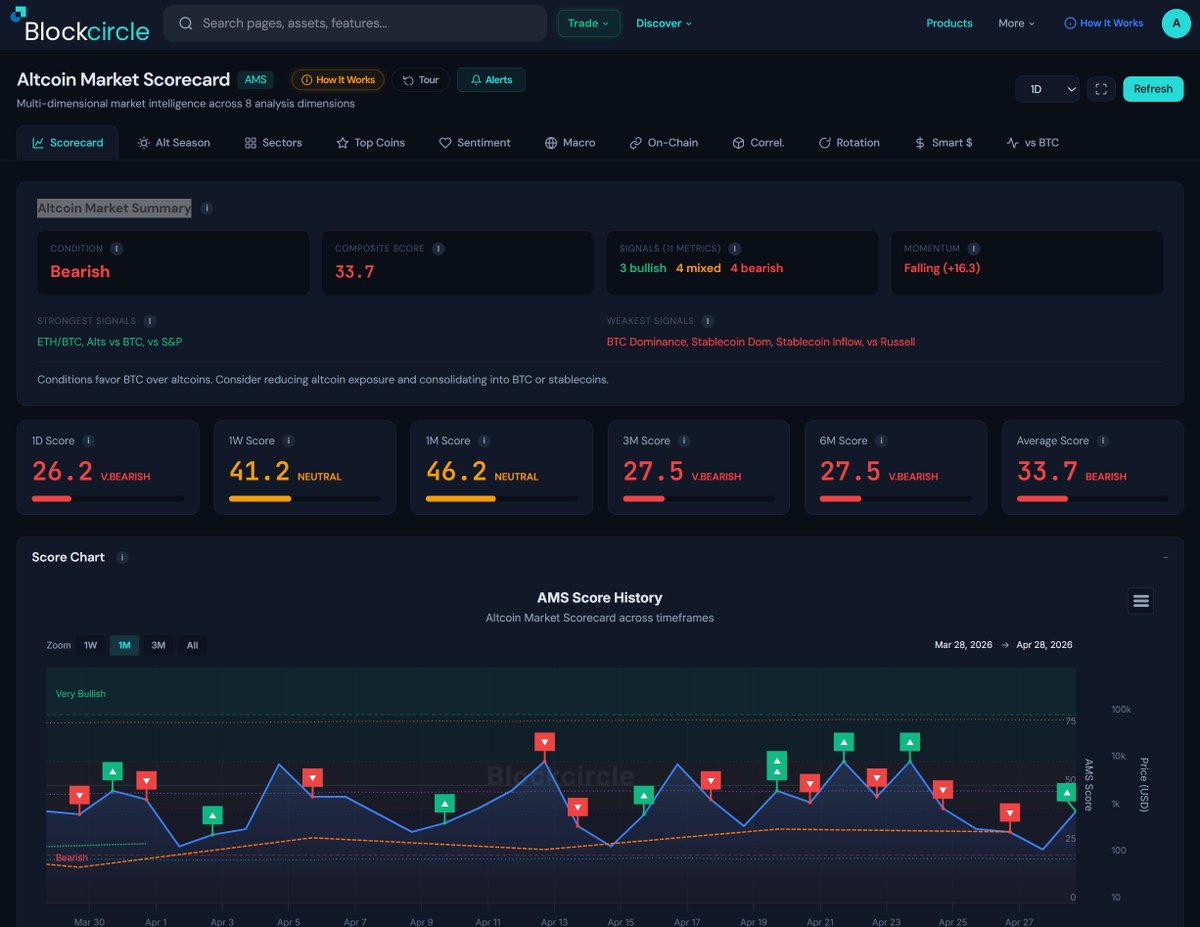Open the Rotation tab
This screenshot has height=927, width=1200.
849,143
